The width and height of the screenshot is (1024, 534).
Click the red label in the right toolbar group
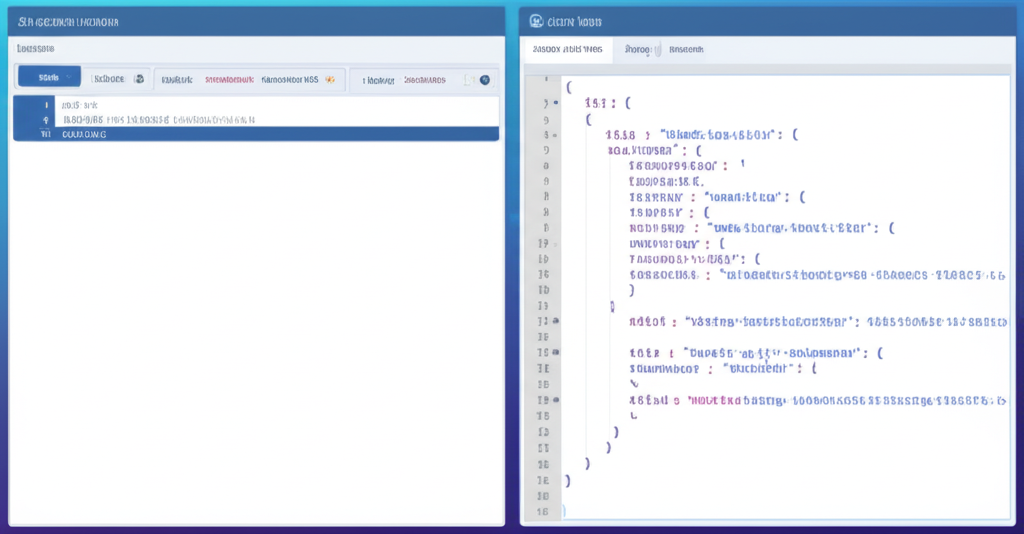(x=425, y=79)
